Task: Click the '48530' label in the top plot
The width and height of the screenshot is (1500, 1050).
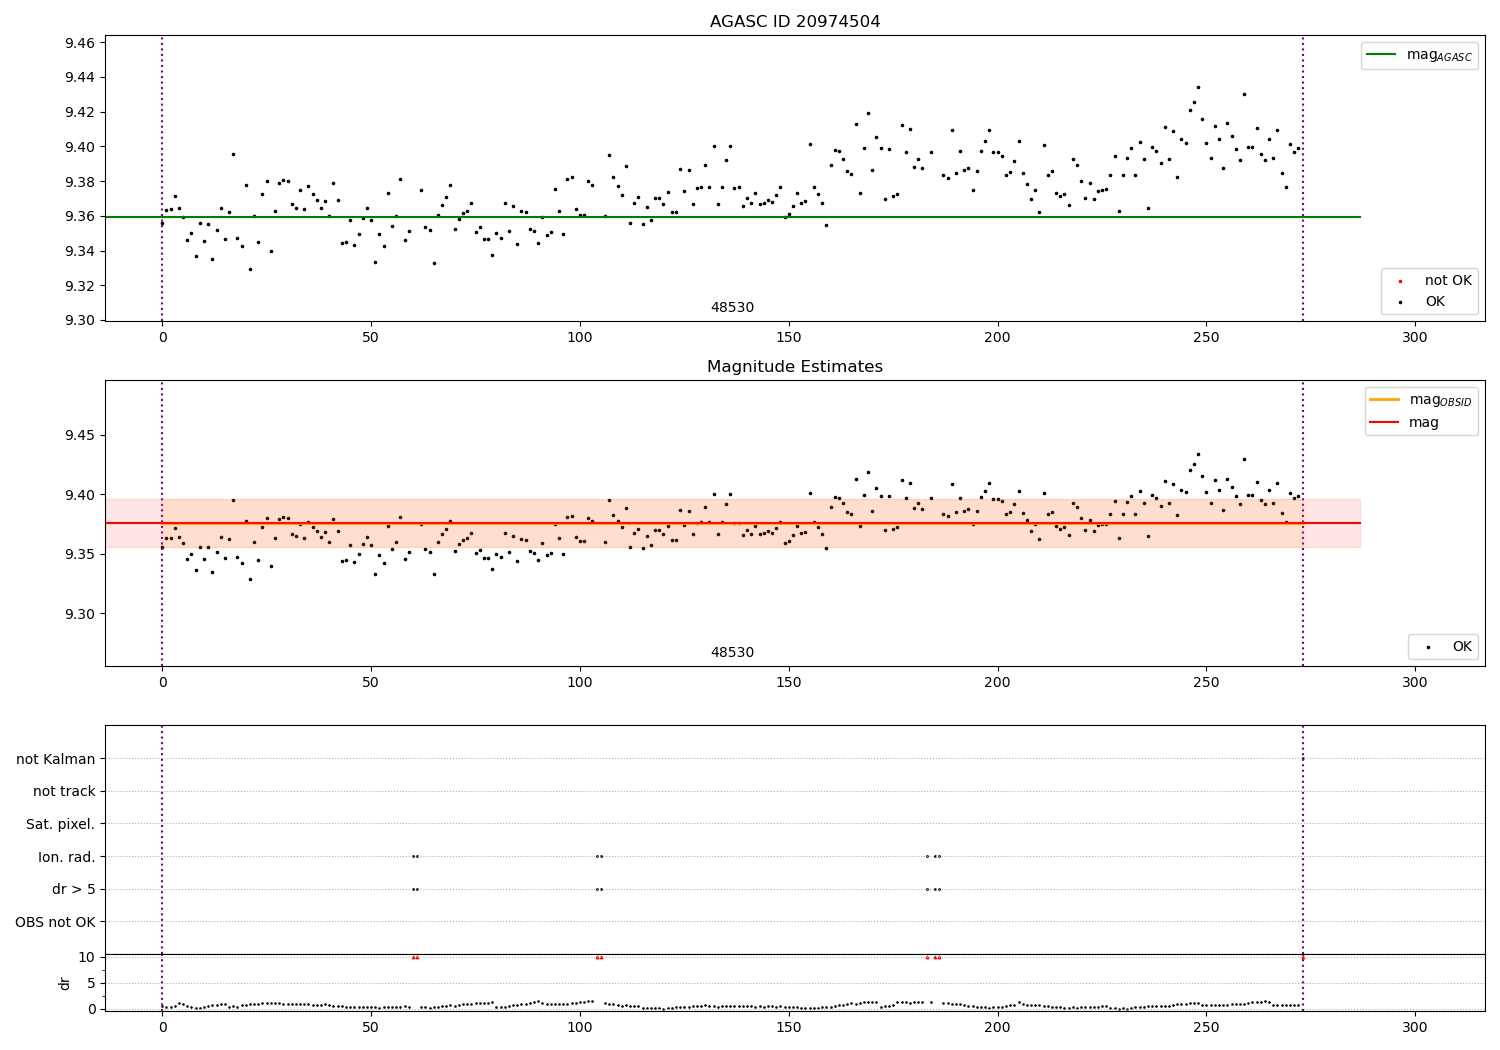Action: 732,308
